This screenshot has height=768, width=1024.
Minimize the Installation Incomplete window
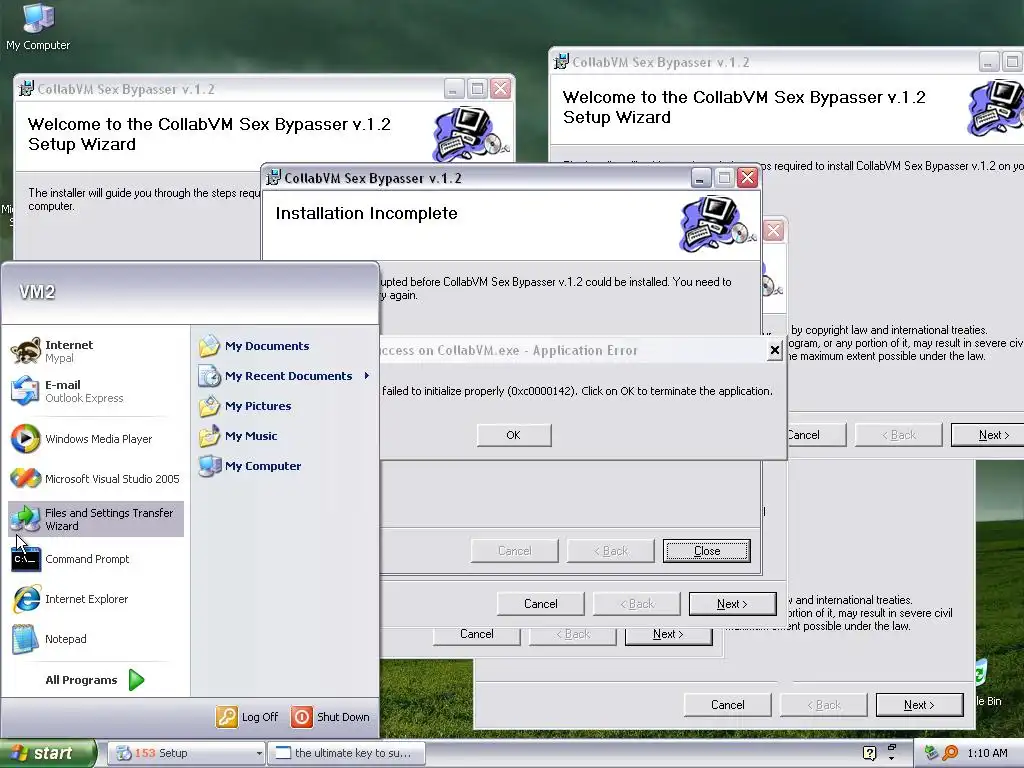[701, 178]
